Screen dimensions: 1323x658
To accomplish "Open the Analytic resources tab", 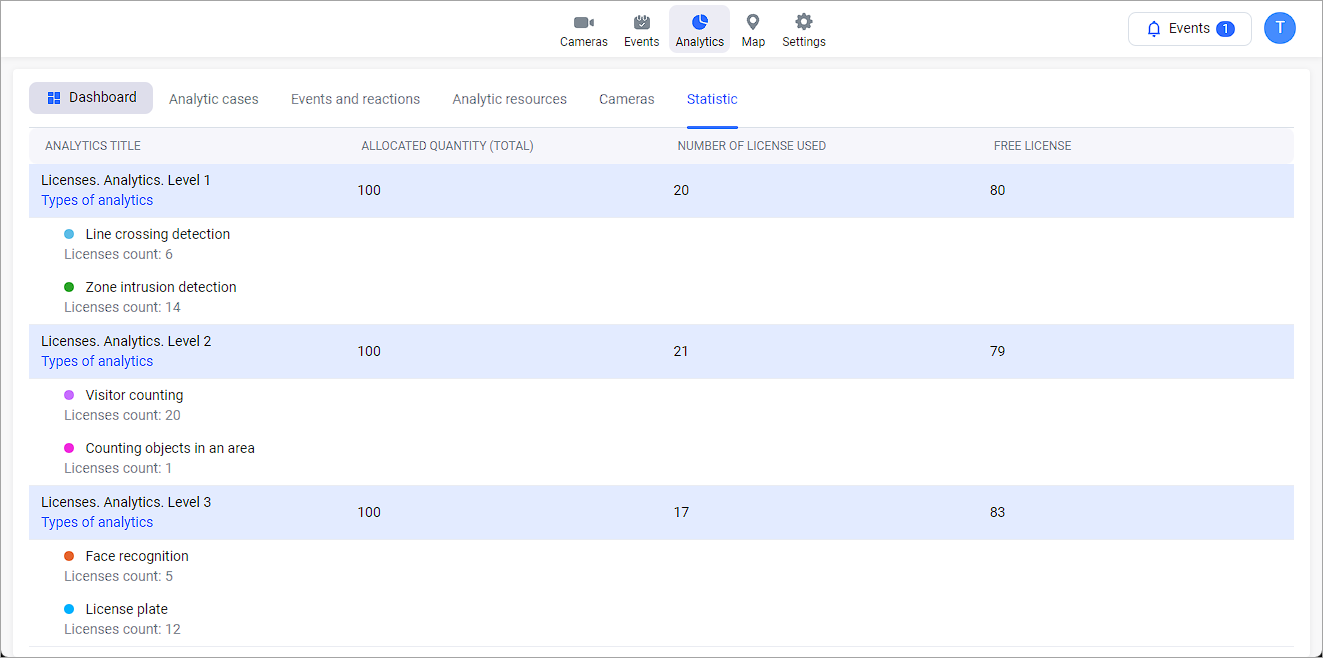I will tap(509, 99).
